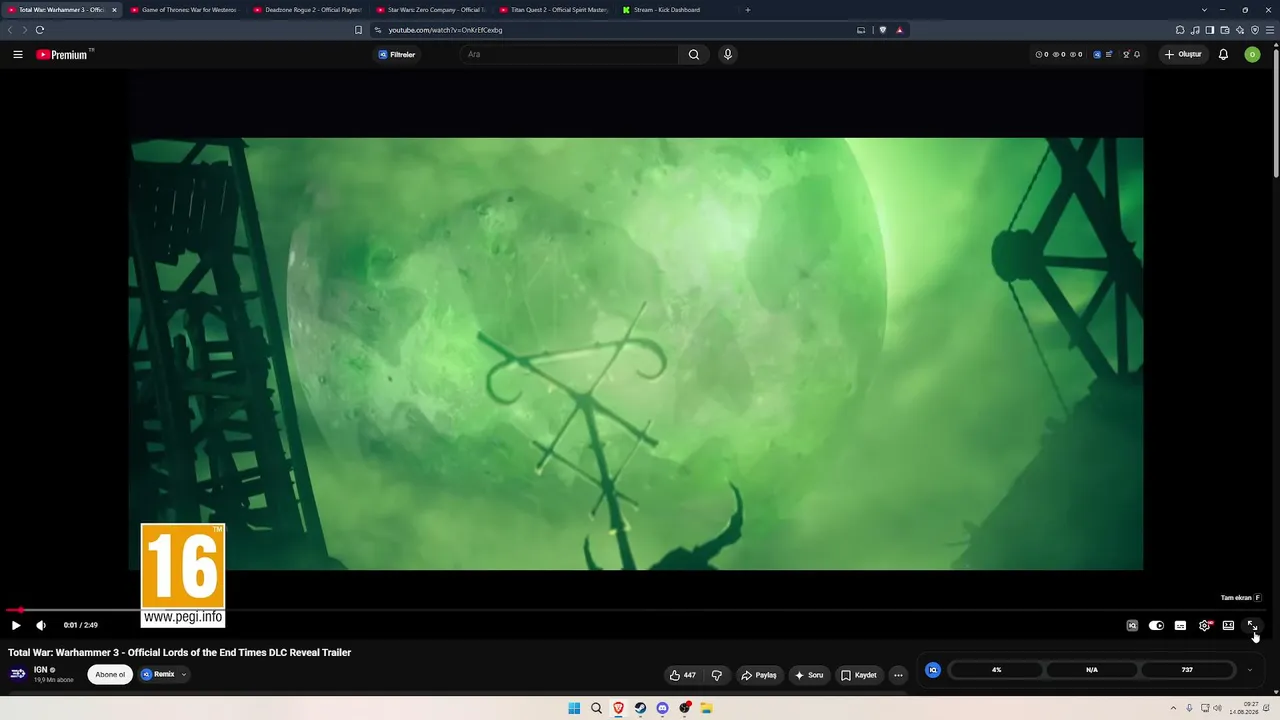The image size is (1280, 720).
Task: Open Windows taskbar search
Action: coord(596,708)
